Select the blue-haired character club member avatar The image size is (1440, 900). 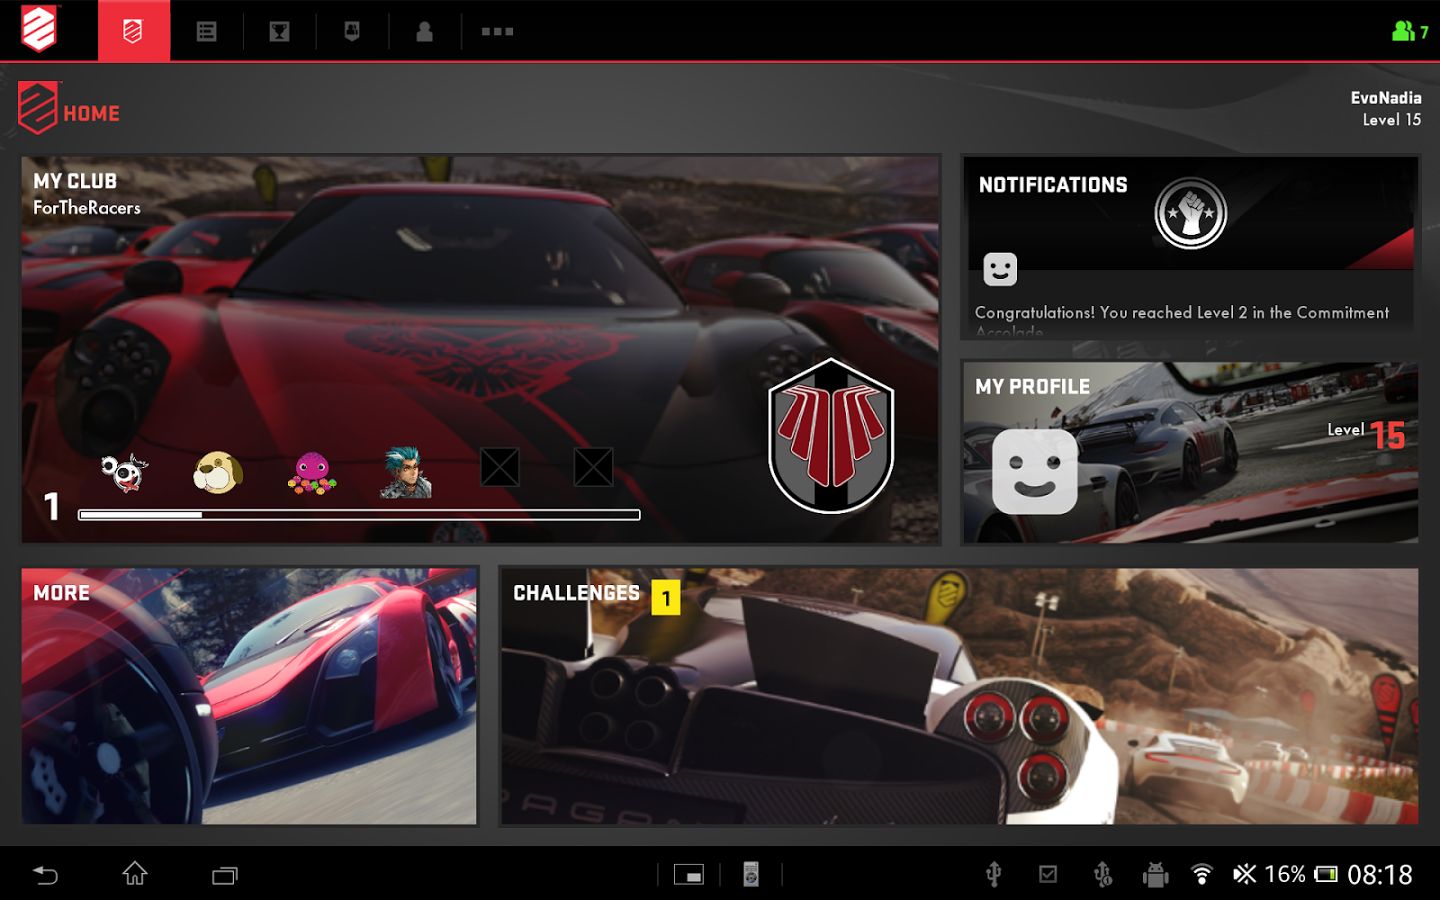[x=406, y=472]
